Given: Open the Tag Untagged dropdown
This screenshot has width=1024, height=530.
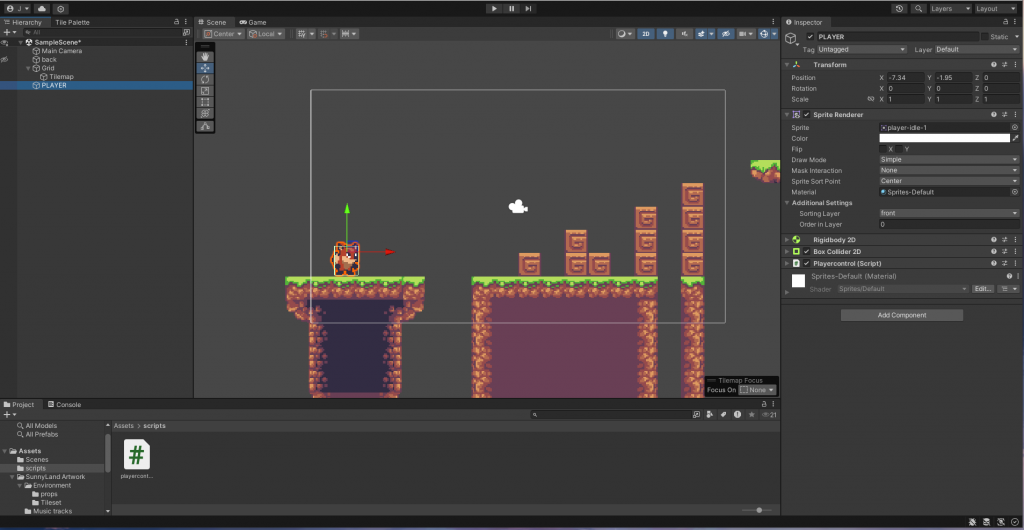Looking at the screenshot, I should tap(862, 50).
